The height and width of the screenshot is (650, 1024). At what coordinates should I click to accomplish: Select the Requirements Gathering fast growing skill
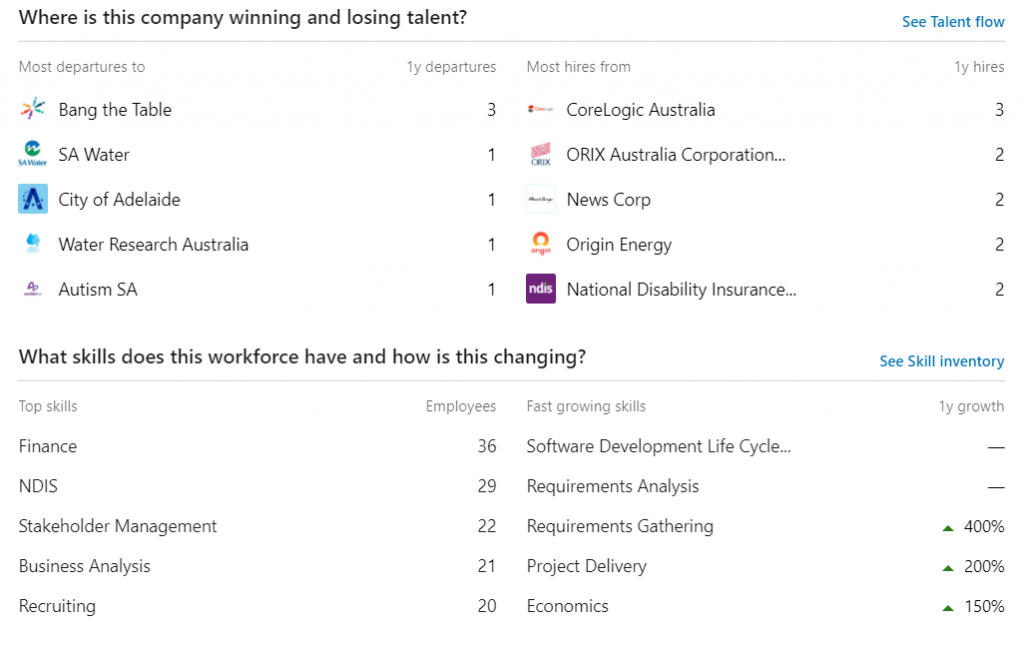[x=620, y=527]
